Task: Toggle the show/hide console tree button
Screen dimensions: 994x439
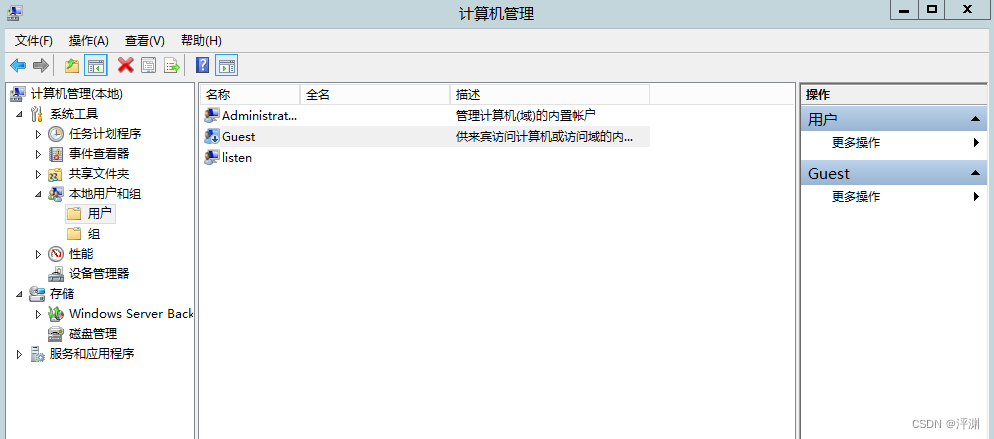Action: (x=96, y=65)
